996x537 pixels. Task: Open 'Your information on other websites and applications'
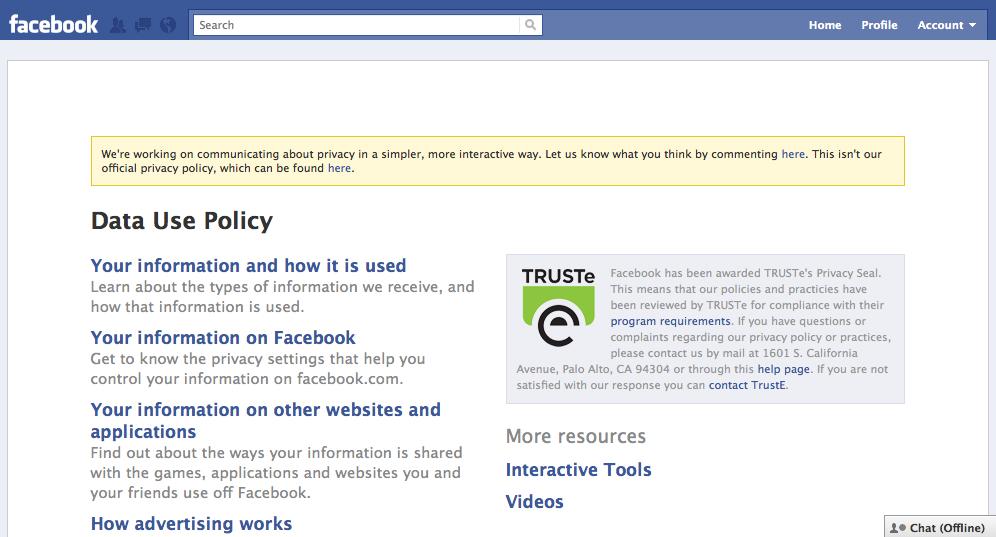(x=266, y=420)
